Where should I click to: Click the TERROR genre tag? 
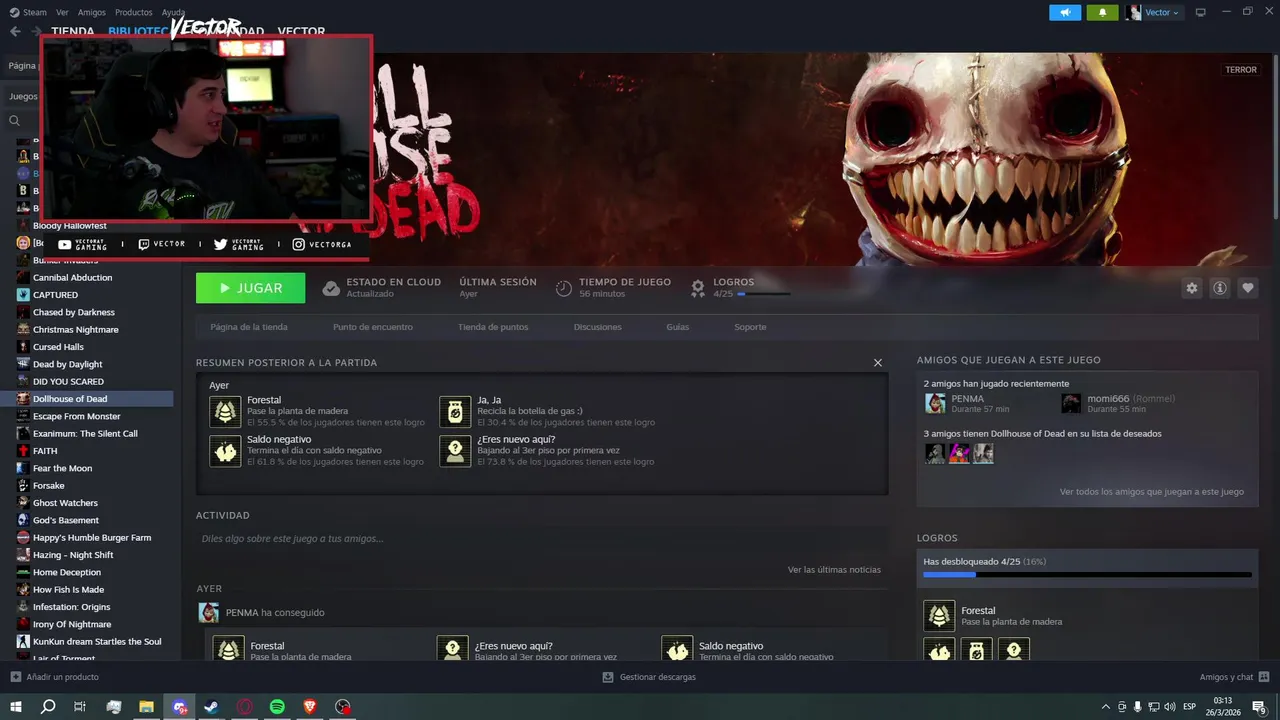click(1241, 70)
